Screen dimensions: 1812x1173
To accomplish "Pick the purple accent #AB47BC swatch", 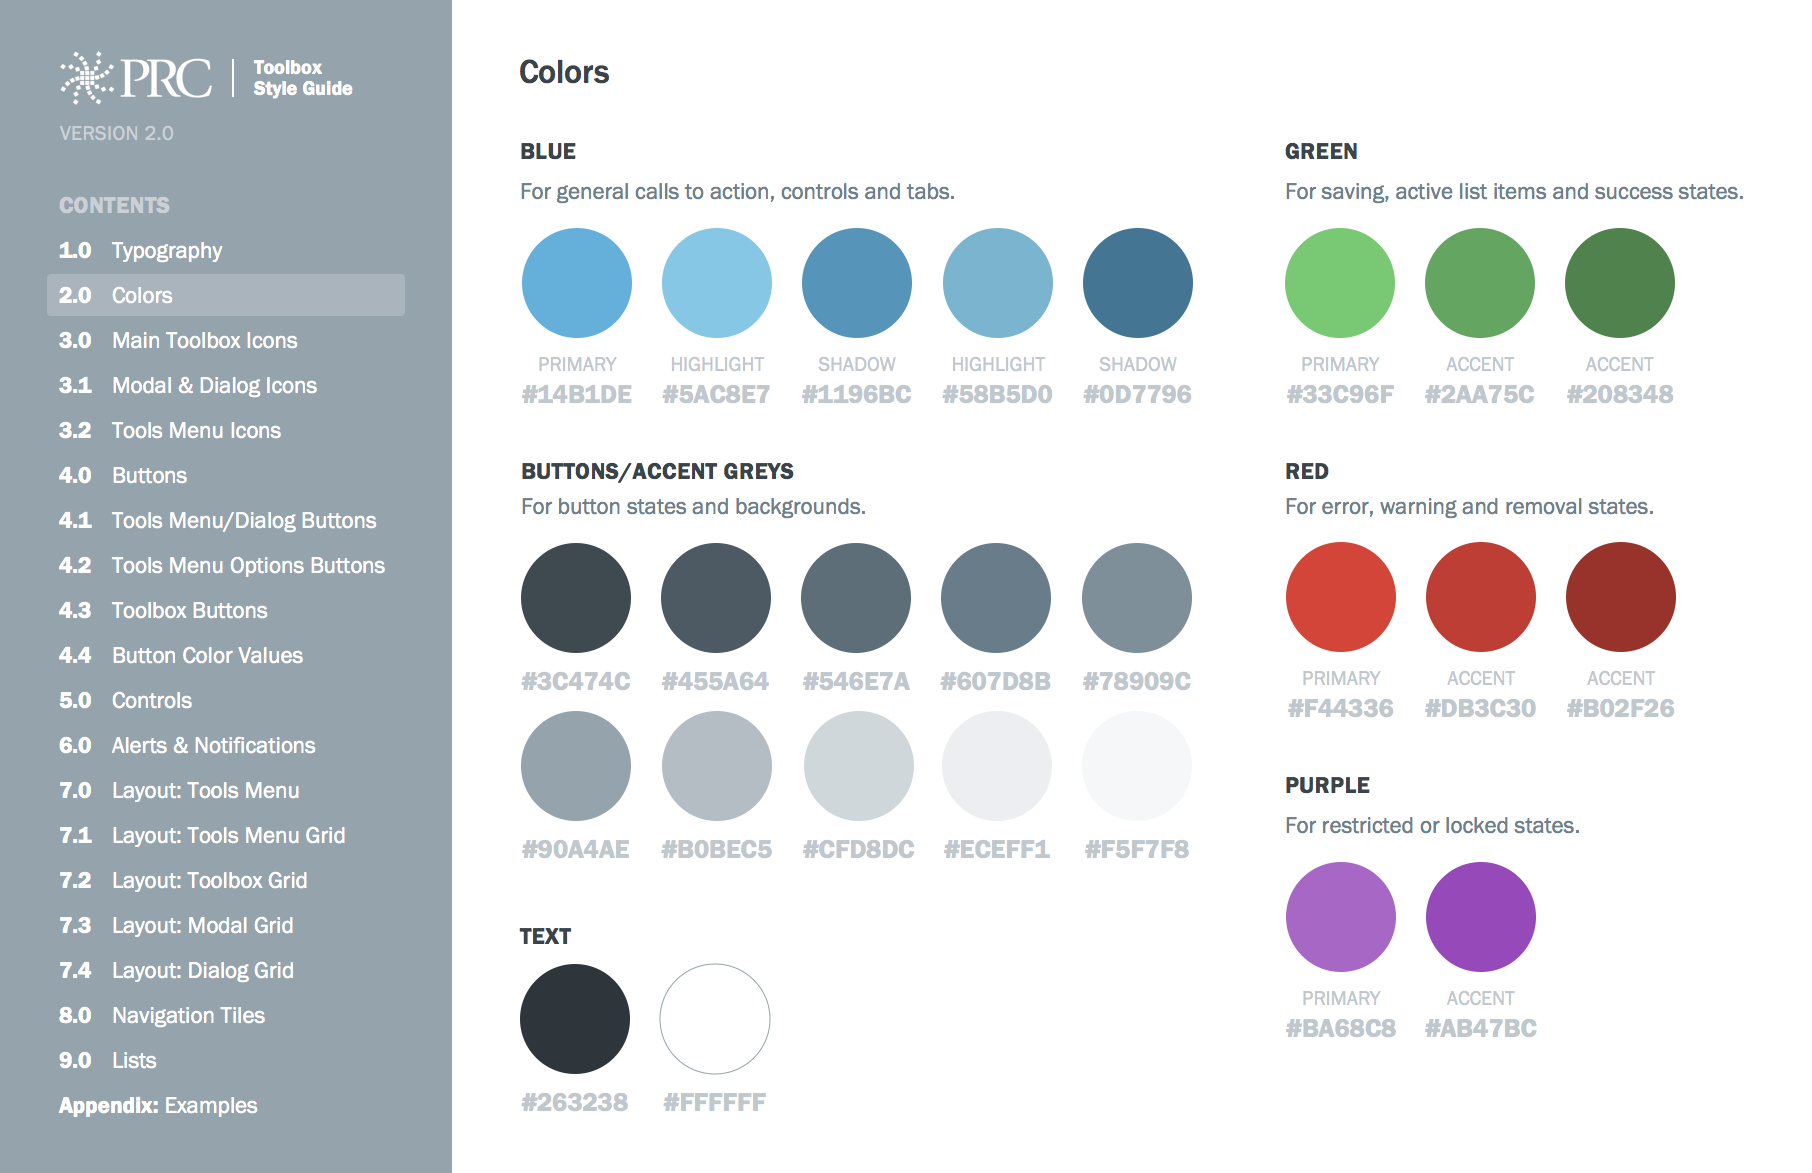I will 1481,917.
